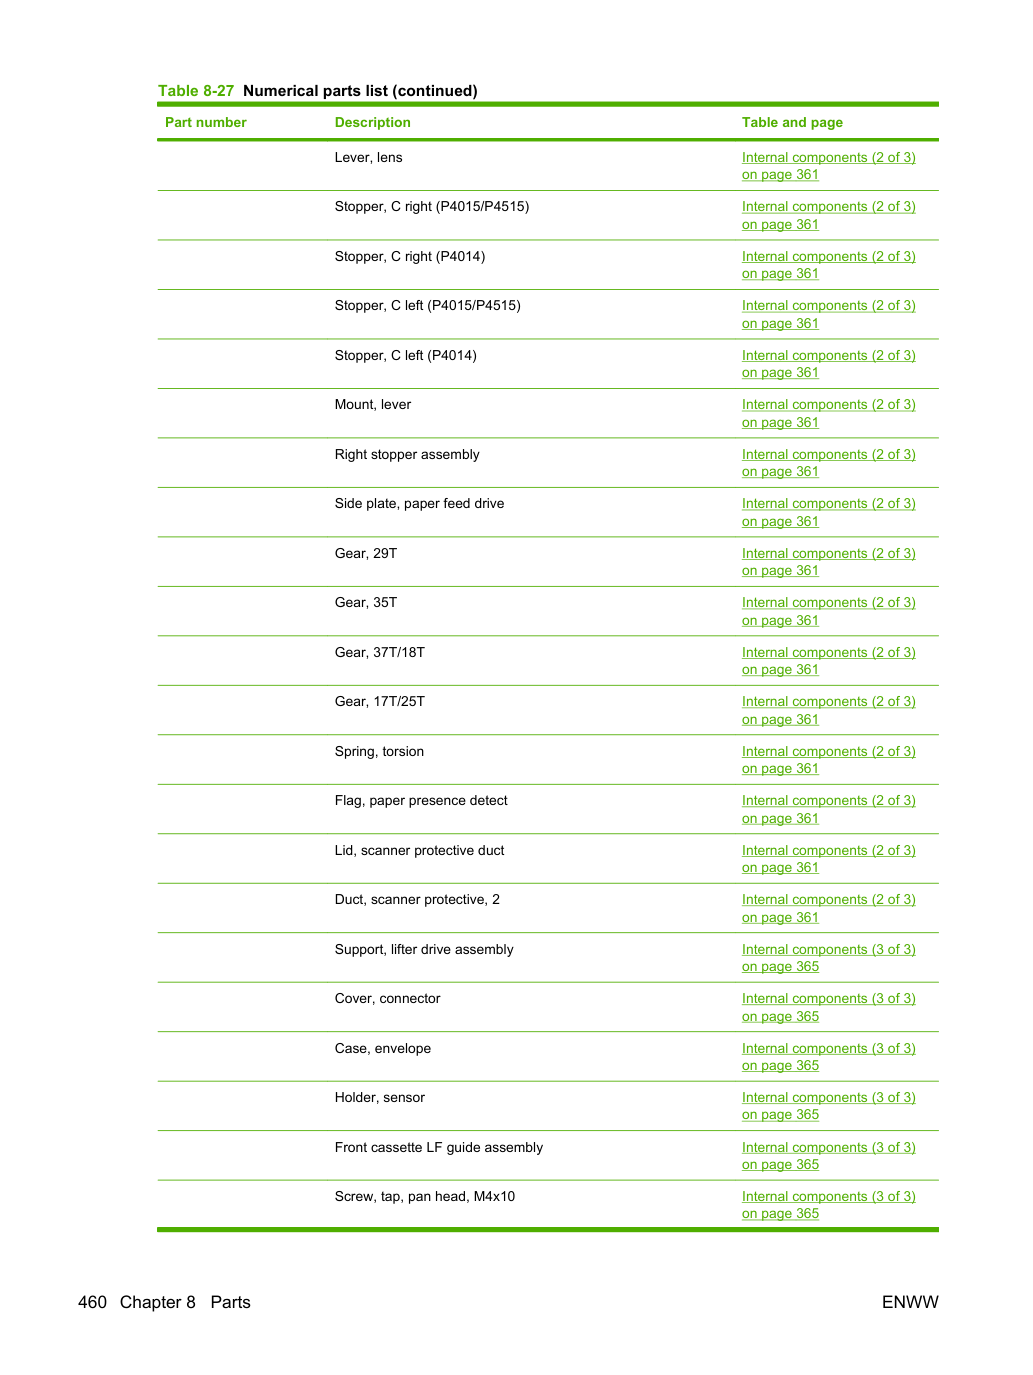Open the Internal components link for Lever, lens
Screen dimensions: 1033x1375
(x=828, y=166)
